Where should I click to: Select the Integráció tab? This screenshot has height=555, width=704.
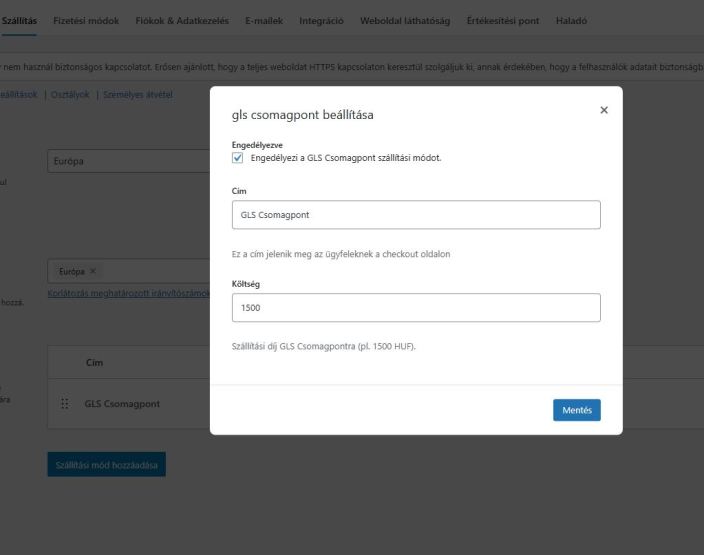[x=322, y=21]
